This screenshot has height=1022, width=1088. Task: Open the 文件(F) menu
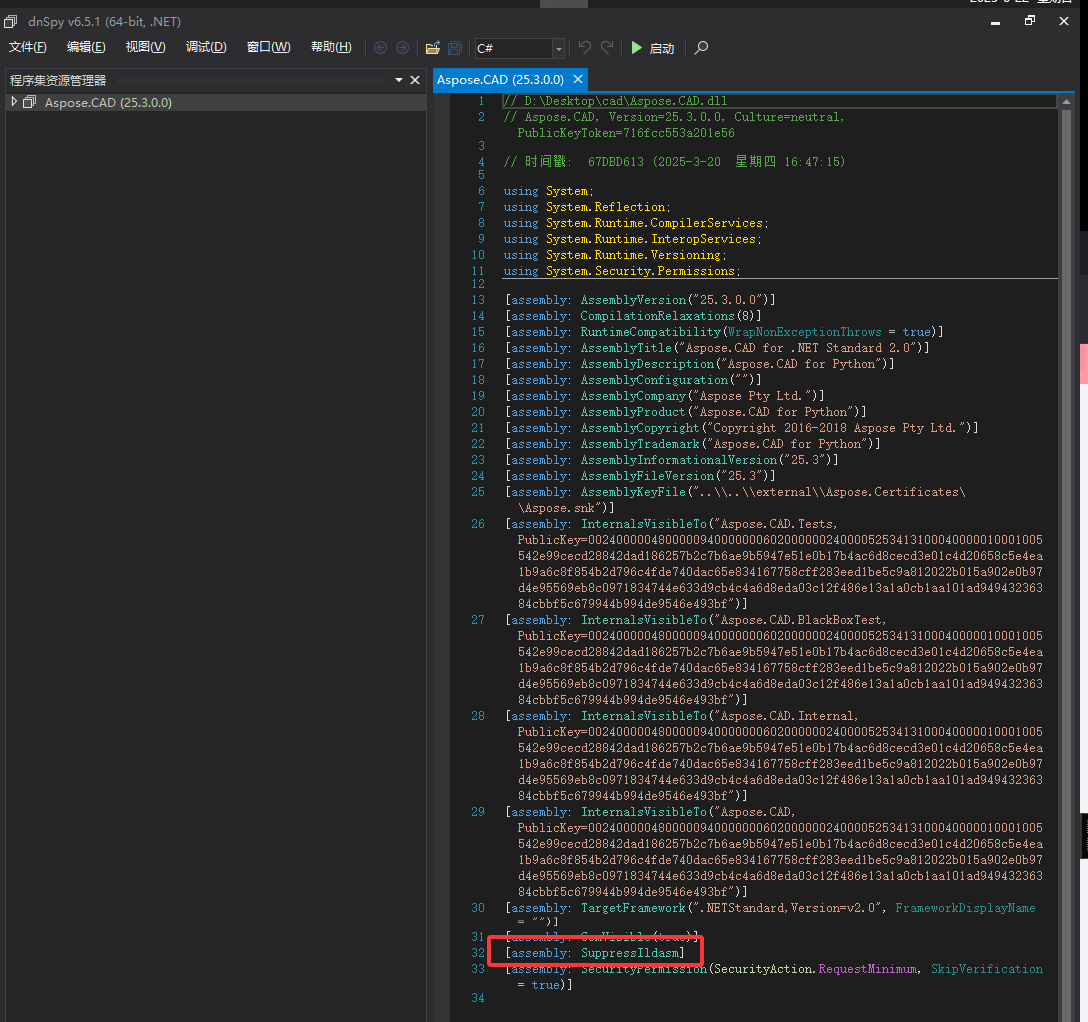coord(28,47)
